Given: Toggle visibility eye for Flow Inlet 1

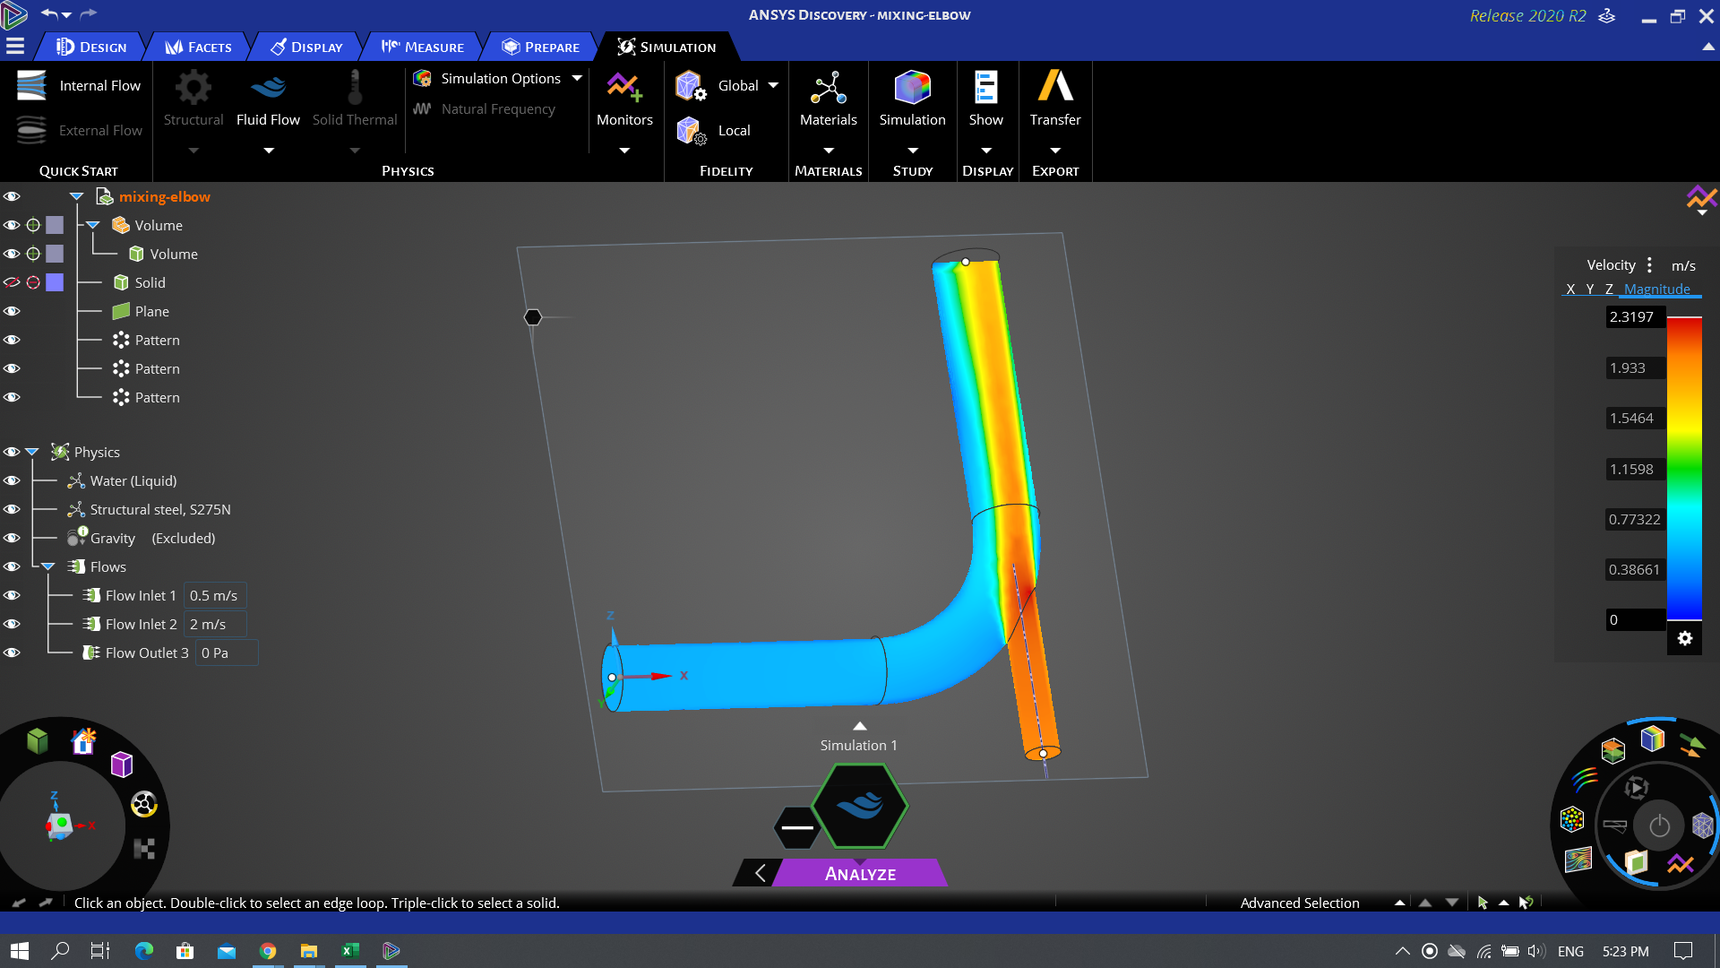Looking at the screenshot, I should pyautogui.click(x=12, y=596).
